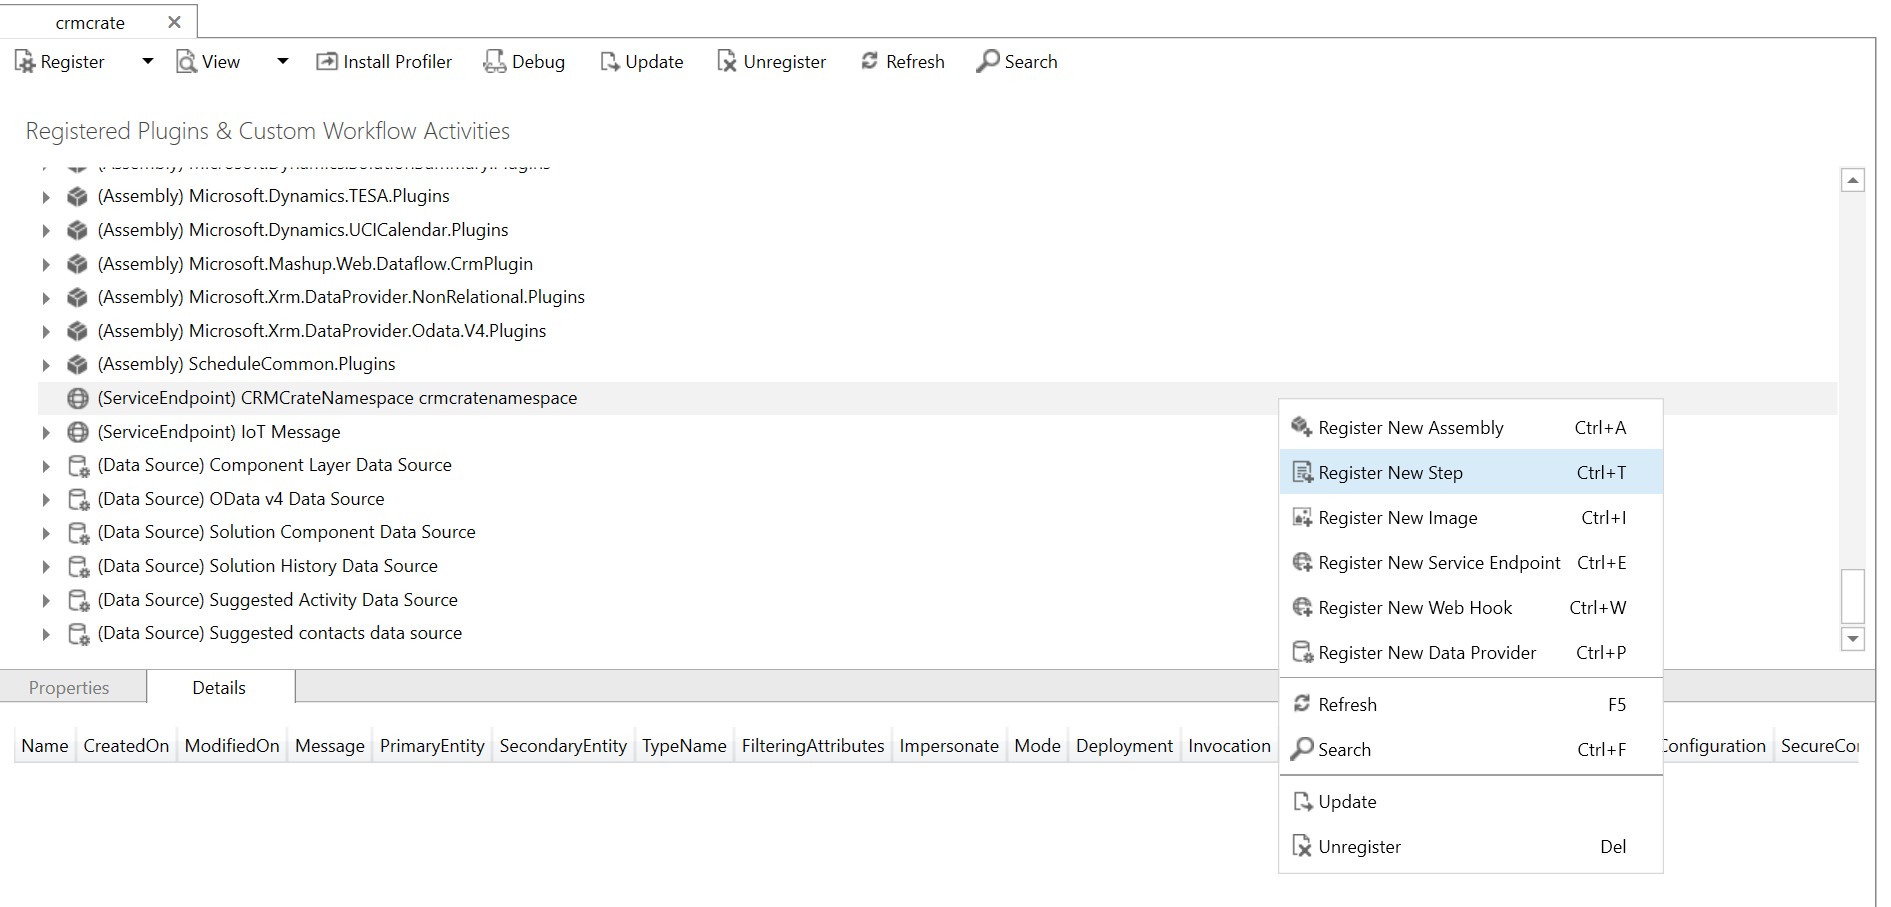
Task: Select Register New Service Endpoint from context menu
Action: point(1439,562)
